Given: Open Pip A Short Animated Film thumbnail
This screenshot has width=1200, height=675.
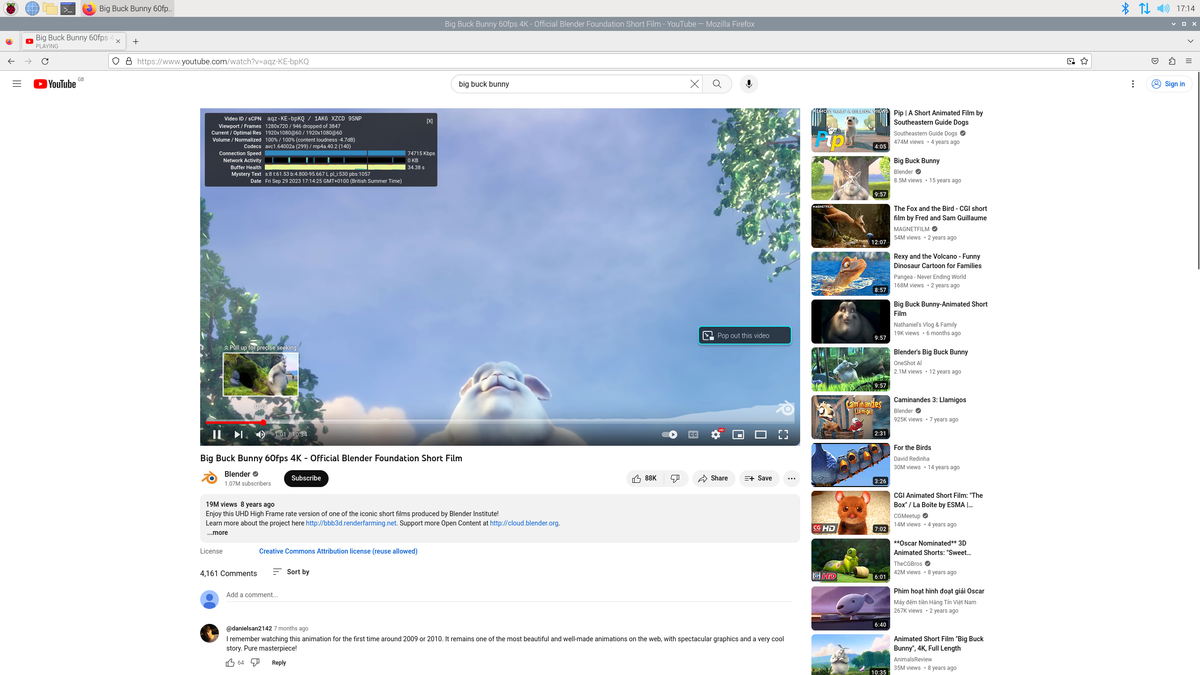Looking at the screenshot, I should click(850, 130).
